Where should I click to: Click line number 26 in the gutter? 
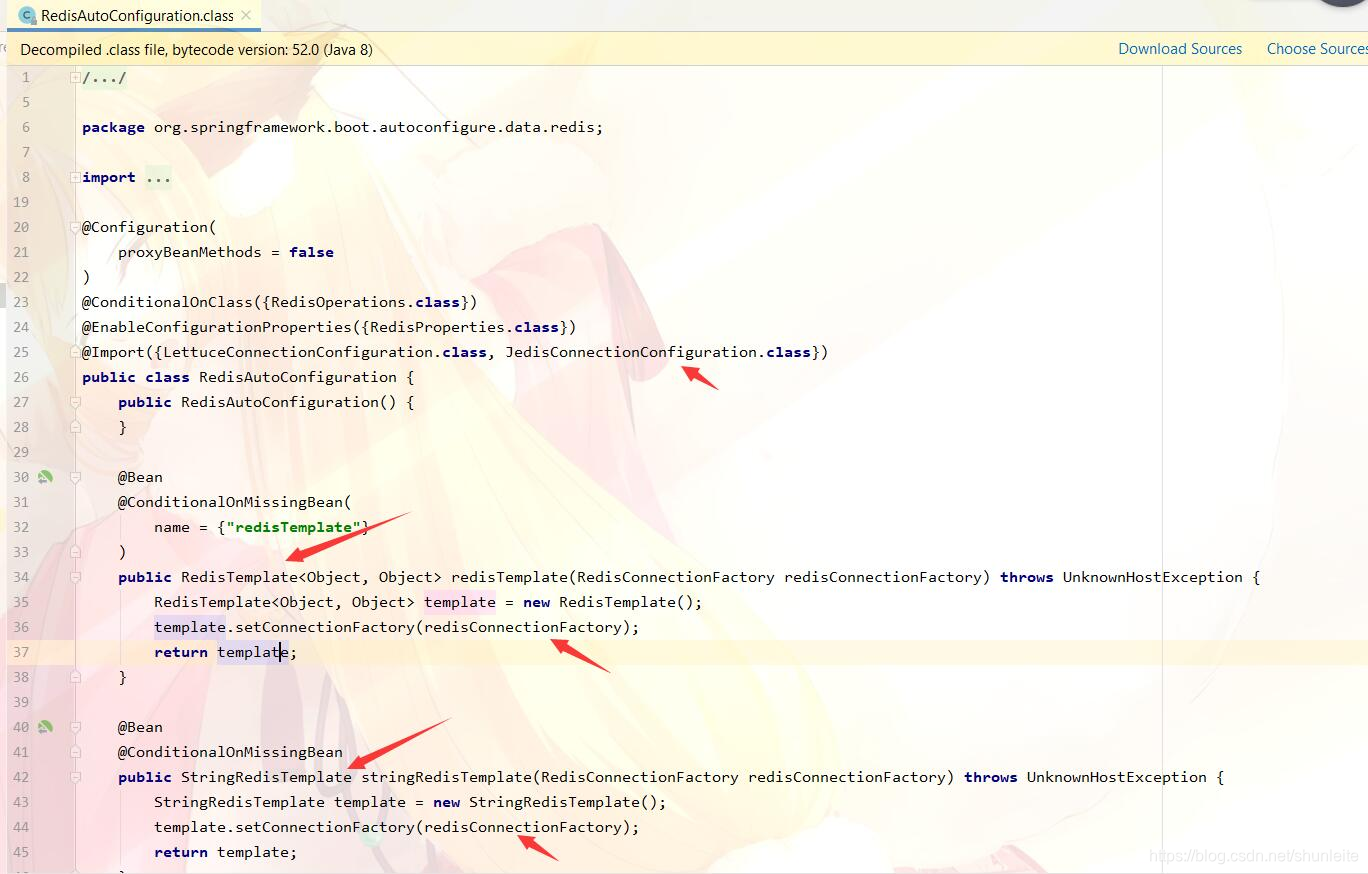click(x=21, y=377)
